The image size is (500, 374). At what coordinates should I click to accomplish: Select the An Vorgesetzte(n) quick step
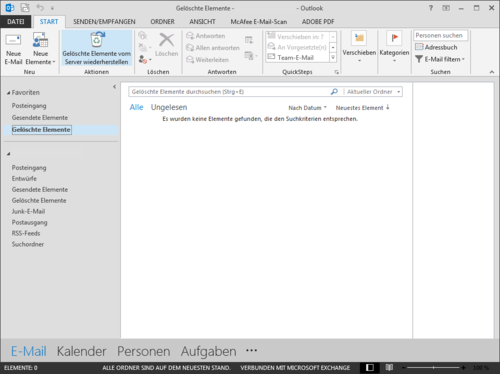tap(298, 47)
